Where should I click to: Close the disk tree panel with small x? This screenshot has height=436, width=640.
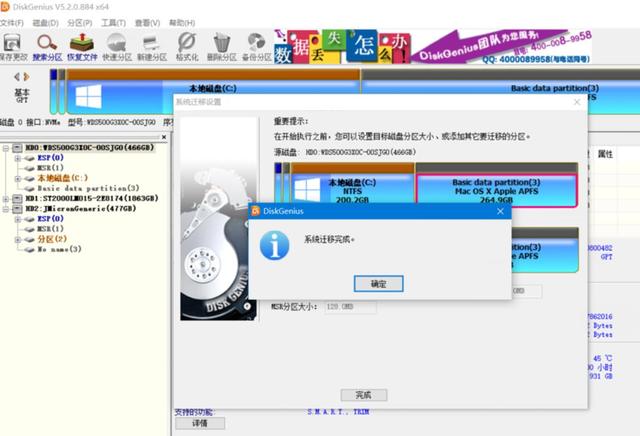[164, 137]
